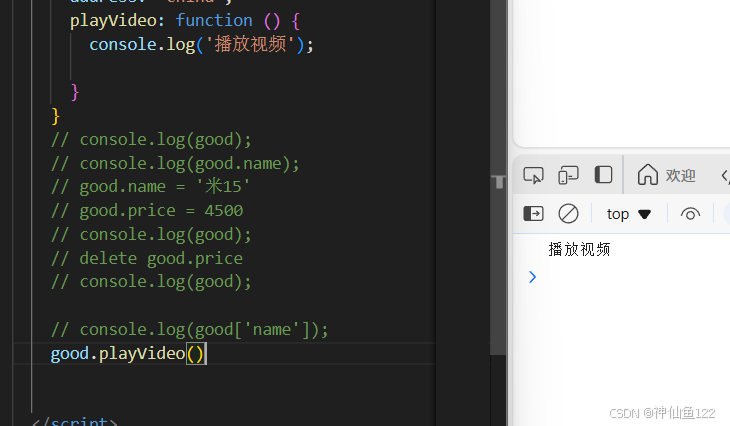730x426 pixels.
Task: Click the // console.log(good['name']) comment
Action: 189,330
